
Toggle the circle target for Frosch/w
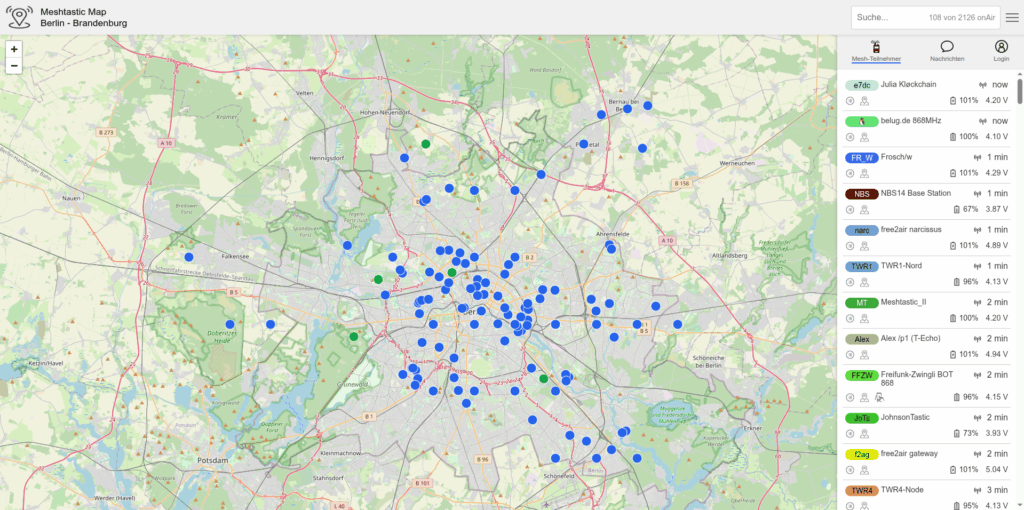pyautogui.click(x=850, y=174)
